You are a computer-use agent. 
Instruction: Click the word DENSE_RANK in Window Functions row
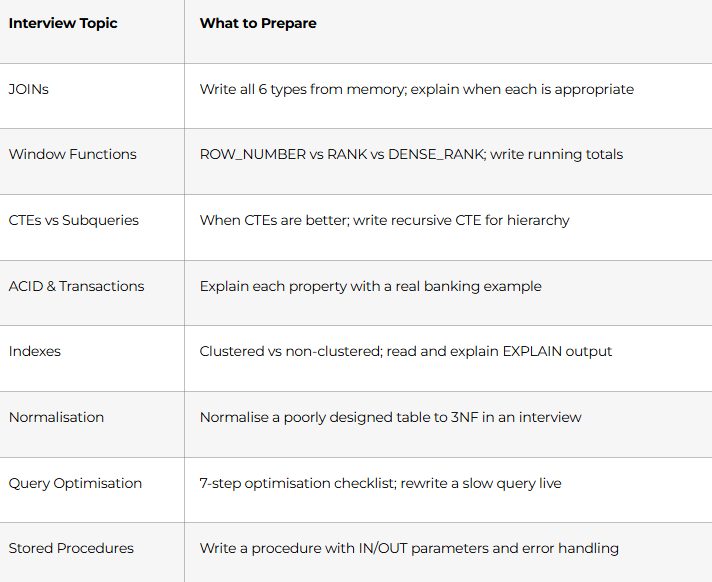[x=436, y=155]
